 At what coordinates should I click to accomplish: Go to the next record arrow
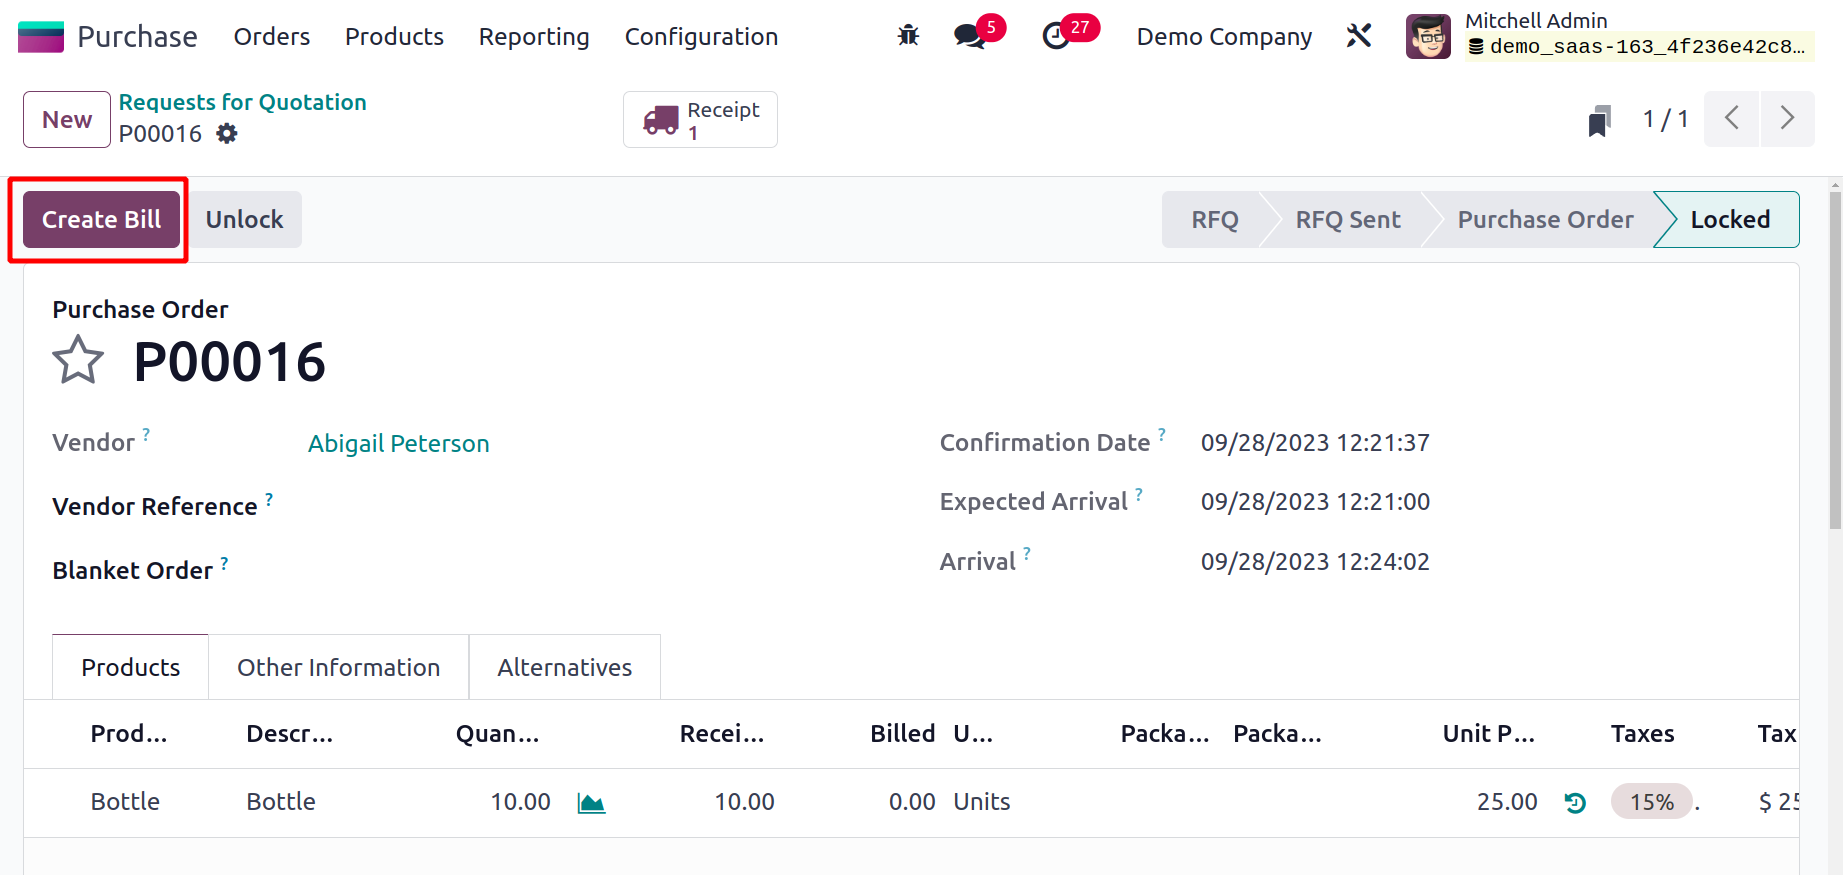click(1787, 119)
